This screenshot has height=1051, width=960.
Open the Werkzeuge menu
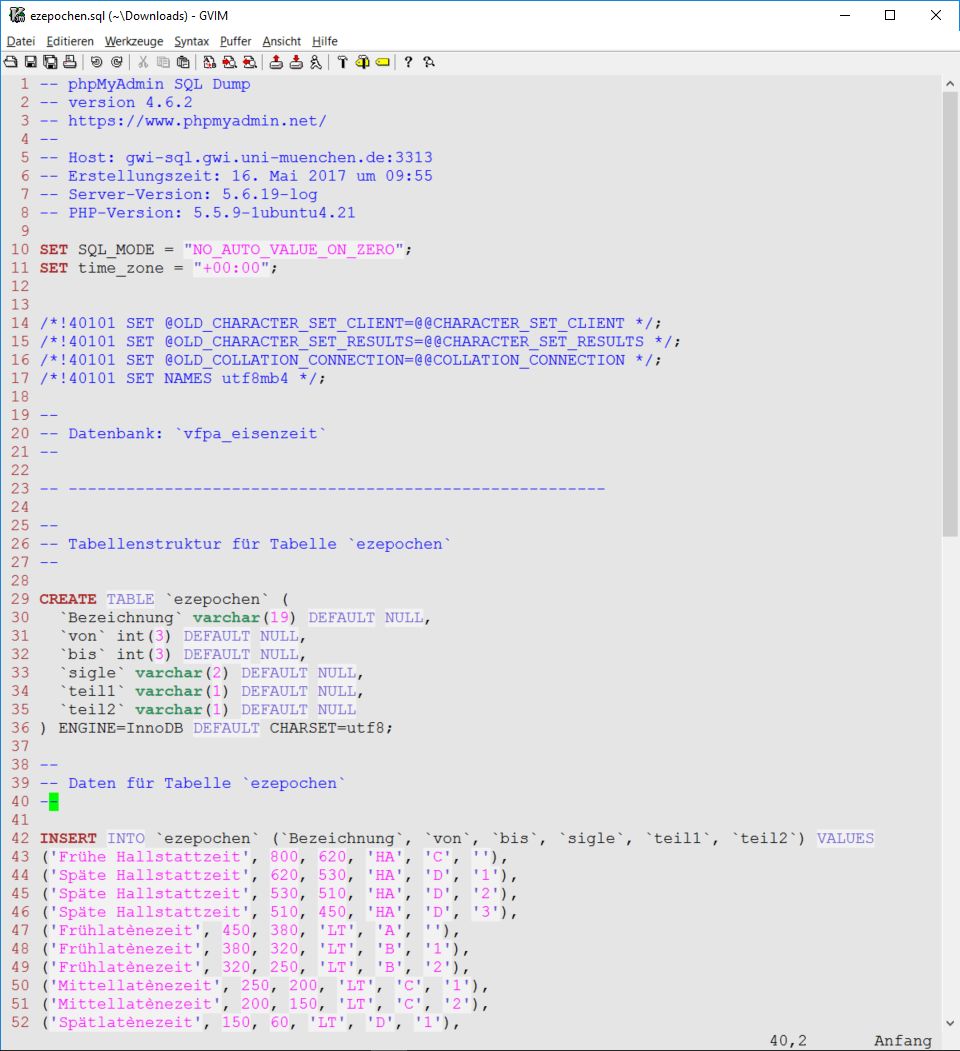[x=134, y=42]
